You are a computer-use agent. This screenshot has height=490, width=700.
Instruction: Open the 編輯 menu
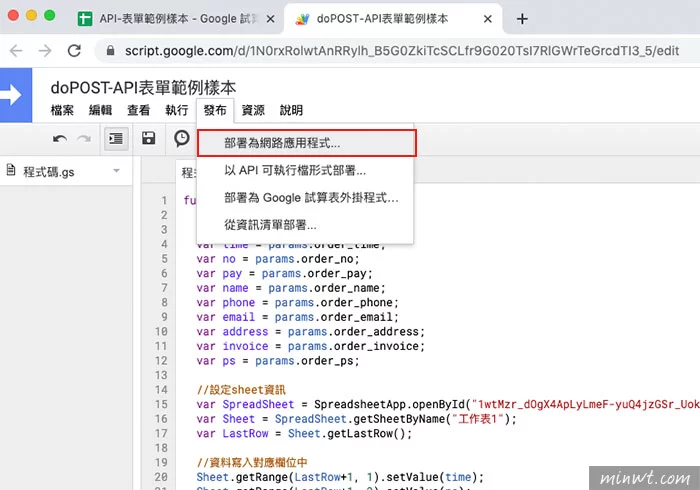[x=100, y=110]
